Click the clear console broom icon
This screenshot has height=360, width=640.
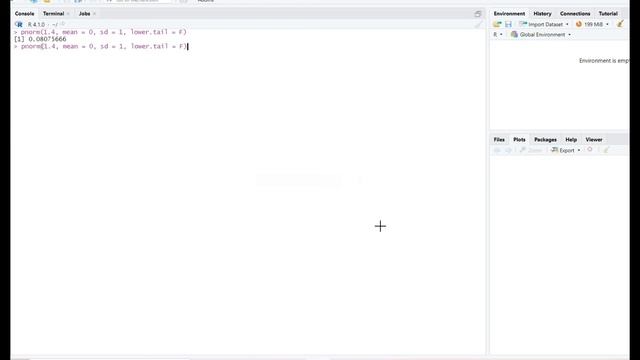pos(478,24)
